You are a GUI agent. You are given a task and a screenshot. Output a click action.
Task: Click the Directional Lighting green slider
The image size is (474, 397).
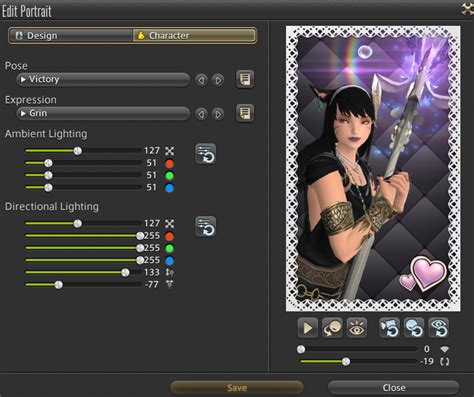[83, 248]
